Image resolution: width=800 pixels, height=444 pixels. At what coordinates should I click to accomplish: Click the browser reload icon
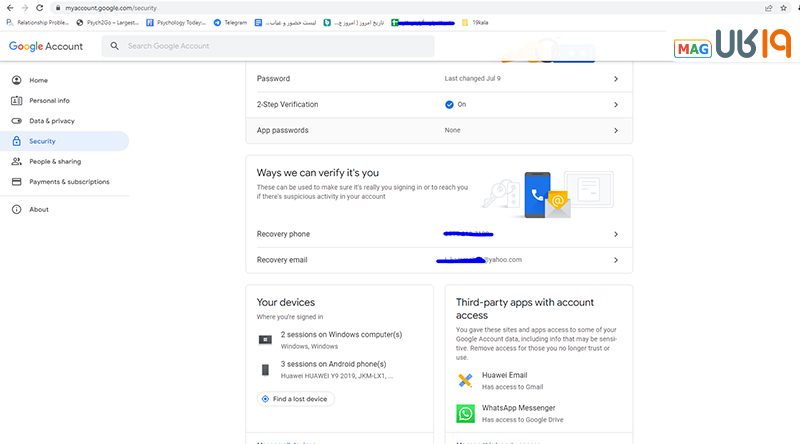tap(41, 7)
